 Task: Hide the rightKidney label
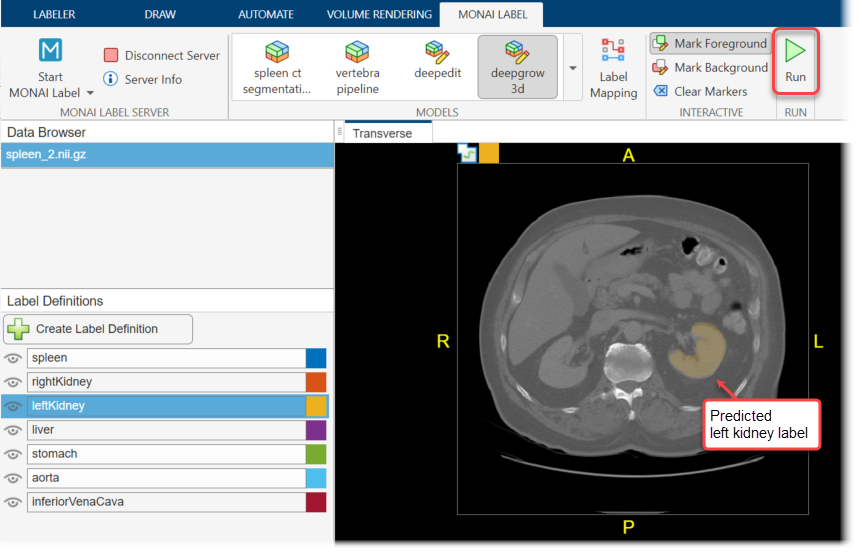(x=13, y=382)
